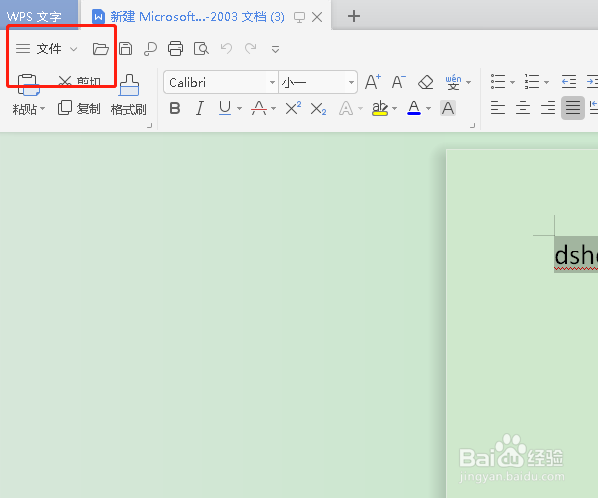The image size is (598, 498).
Task: Click in the 小一 font size box
Action: (x=313, y=82)
